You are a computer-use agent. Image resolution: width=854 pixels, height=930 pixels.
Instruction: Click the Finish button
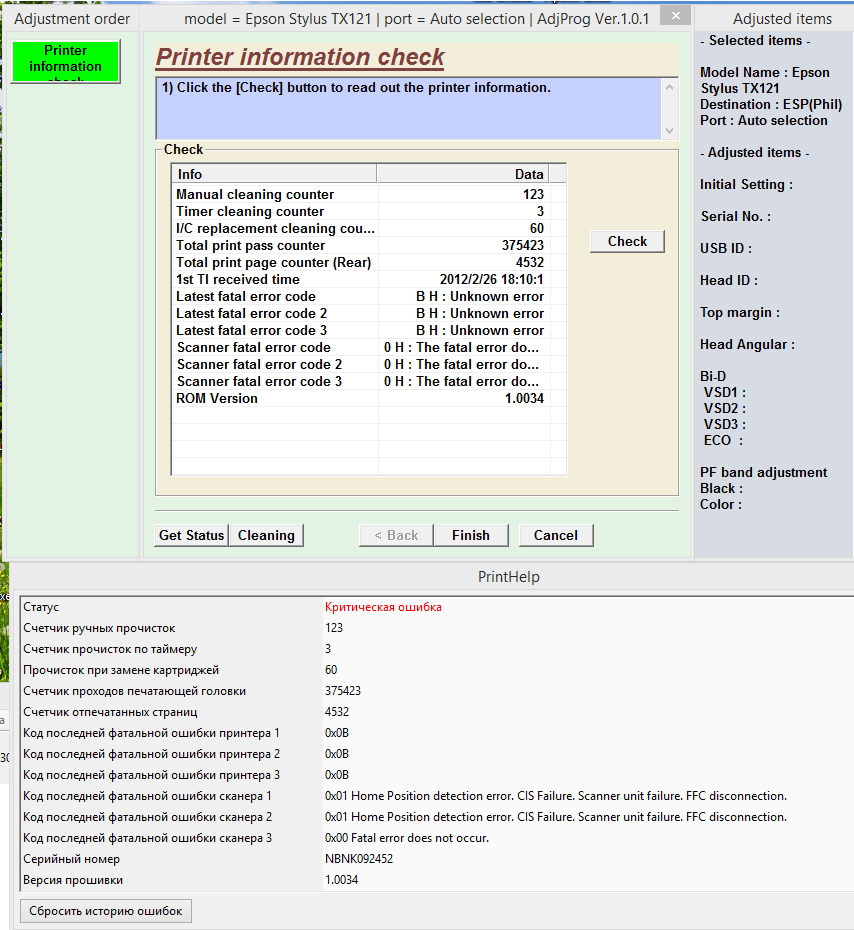click(x=471, y=535)
